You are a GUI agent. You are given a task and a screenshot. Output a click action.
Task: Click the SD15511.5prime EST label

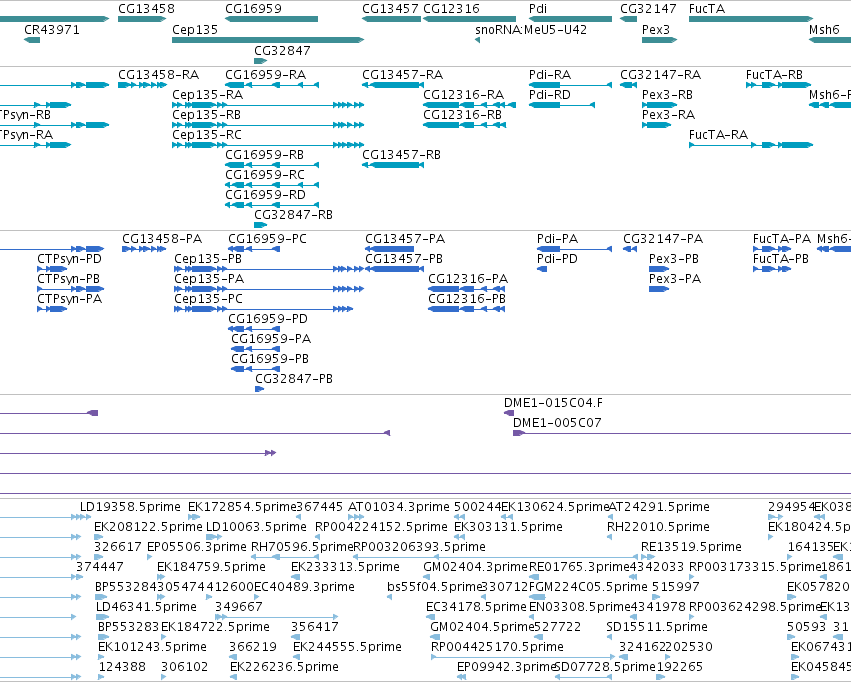click(657, 627)
